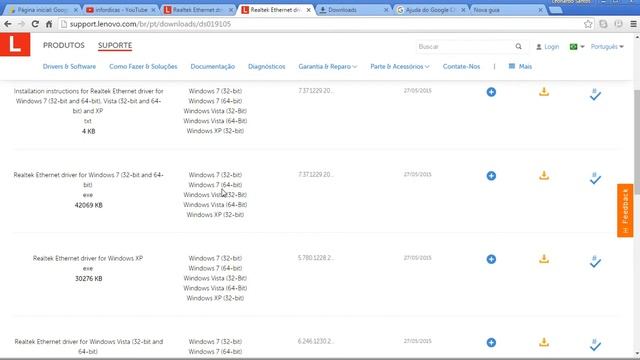Screen dimensions: 640x360
Task: Switch to Infordicas YouTube tab
Action: coord(121,10)
